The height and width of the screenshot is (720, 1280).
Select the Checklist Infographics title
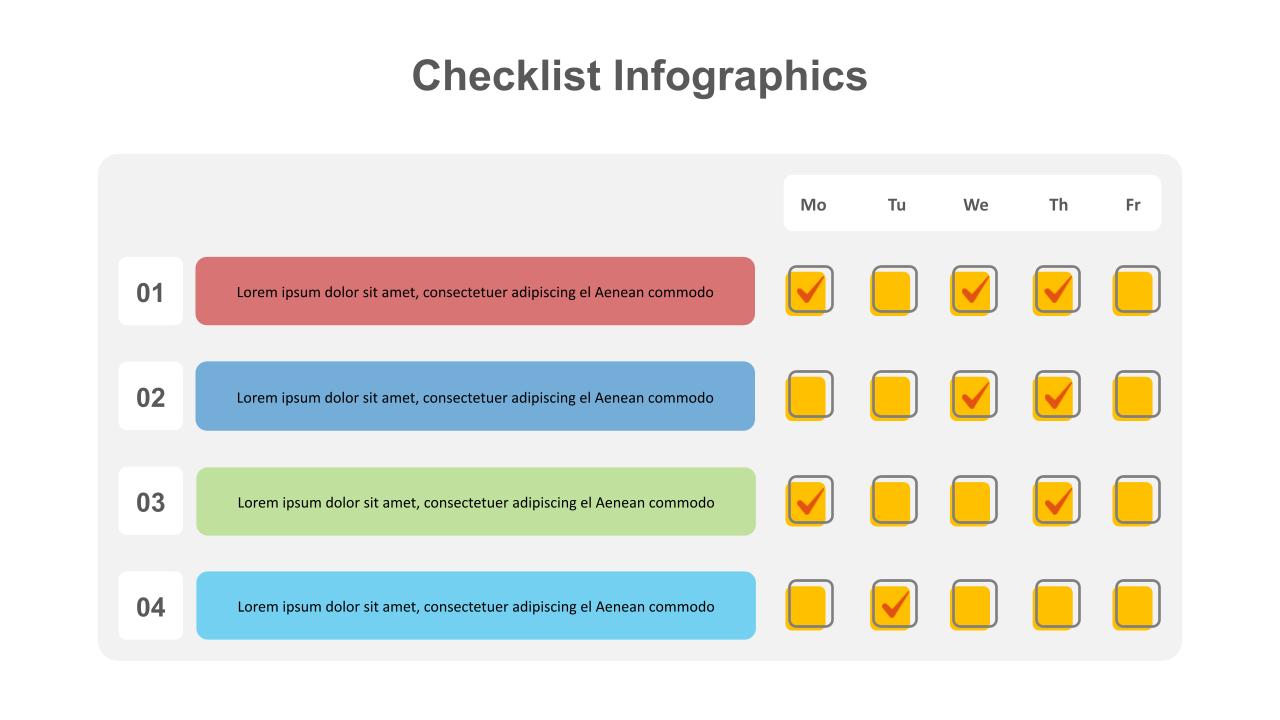(640, 76)
